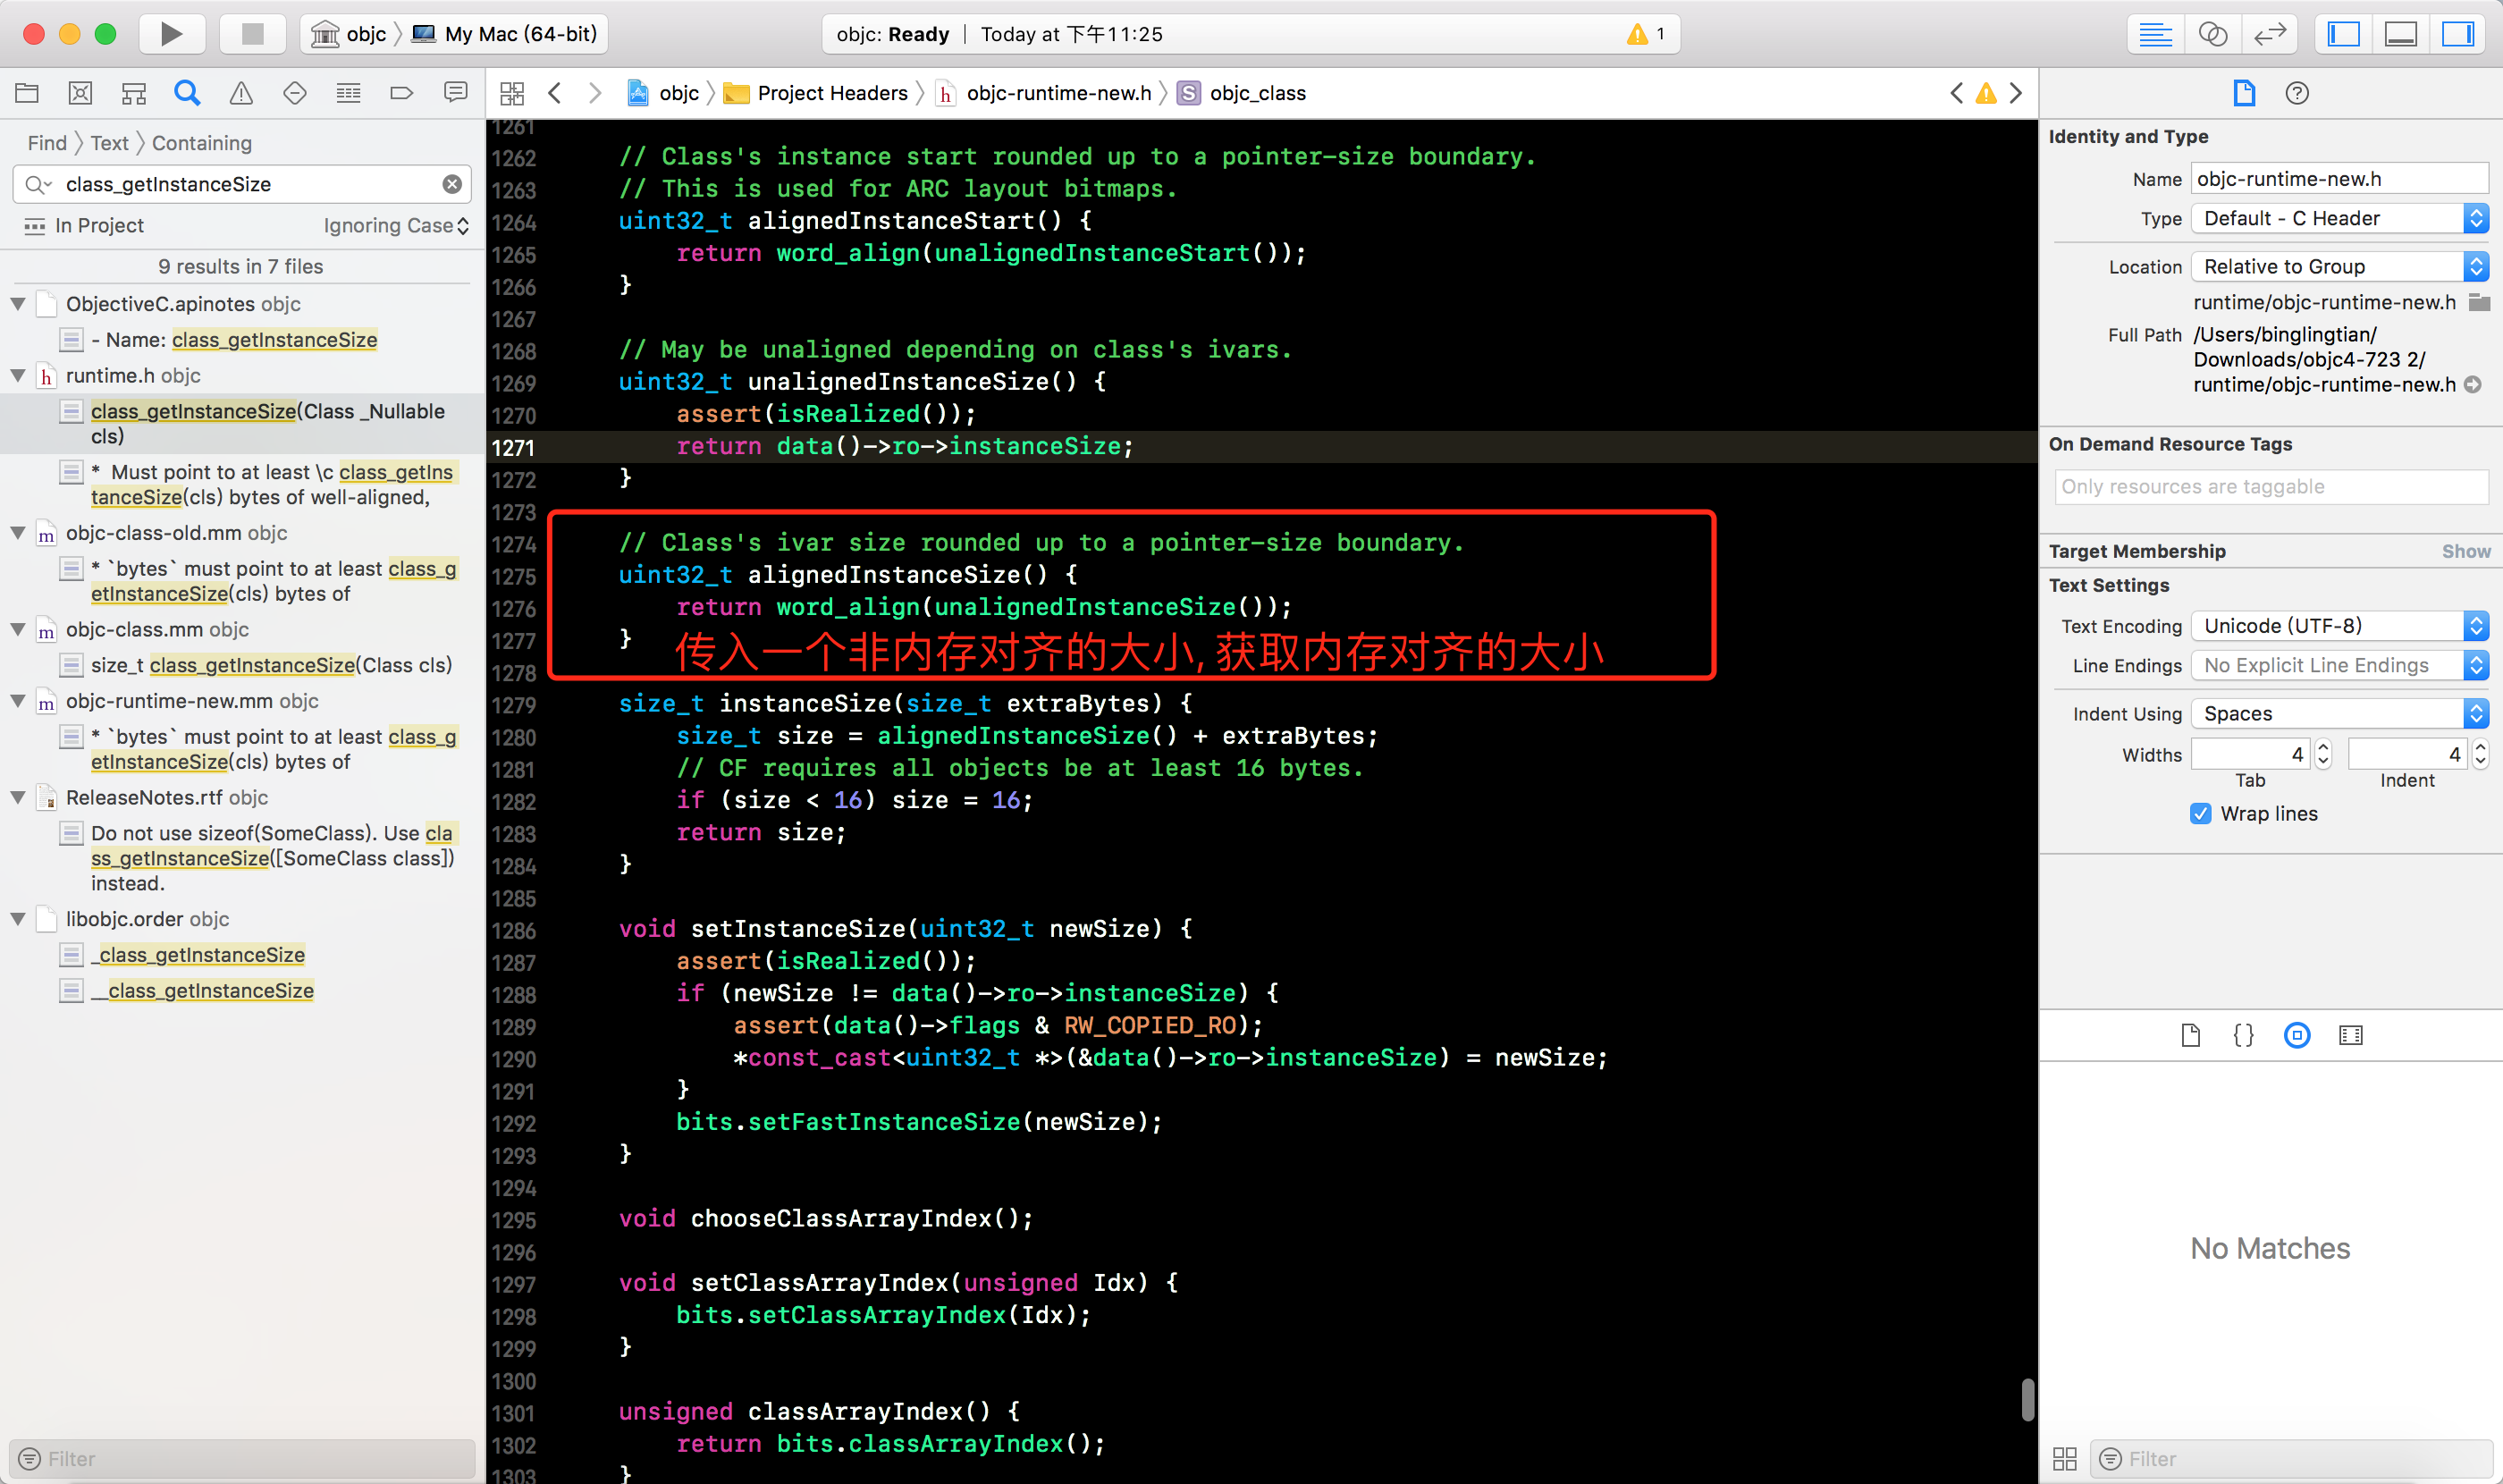Open the object library tab
2503x1484 pixels.
(2297, 1035)
